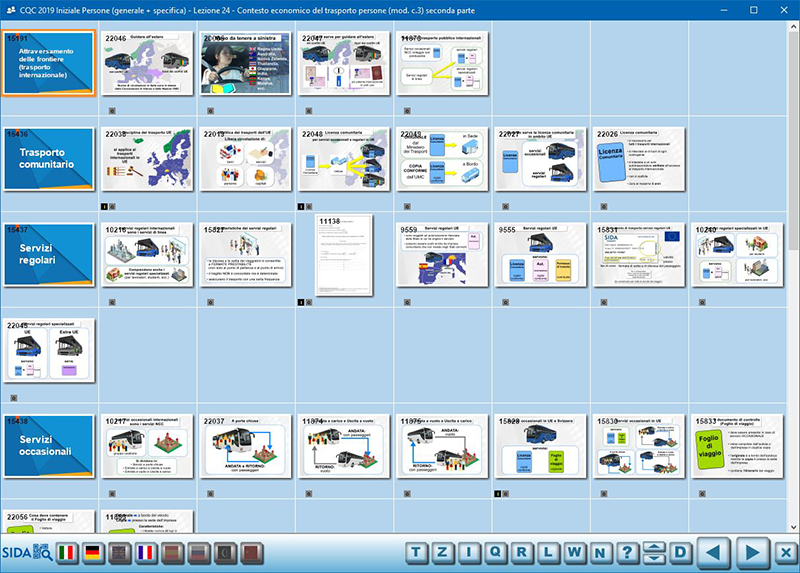The height and width of the screenshot is (573, 800).
Task: Select the Italian flag language button
Action: coord(68,552)
